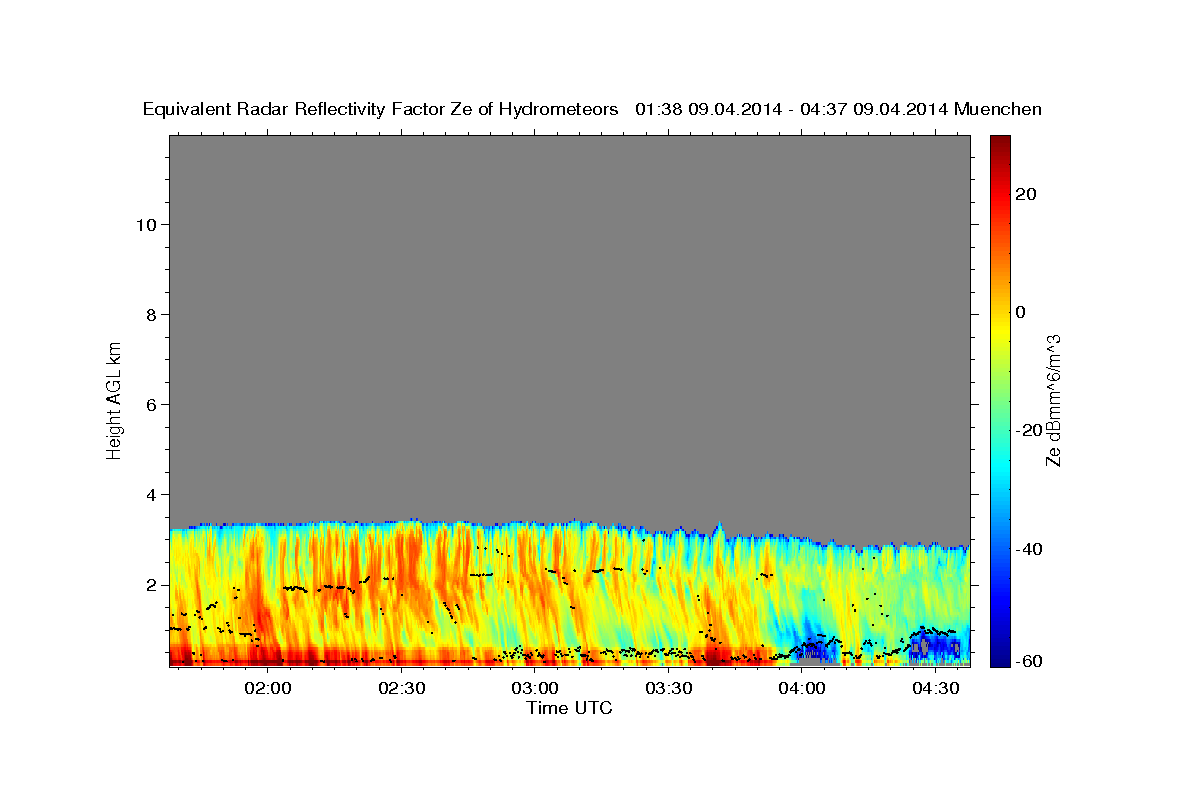Click the dark red top of the colorbar

(x=999, y=142)
